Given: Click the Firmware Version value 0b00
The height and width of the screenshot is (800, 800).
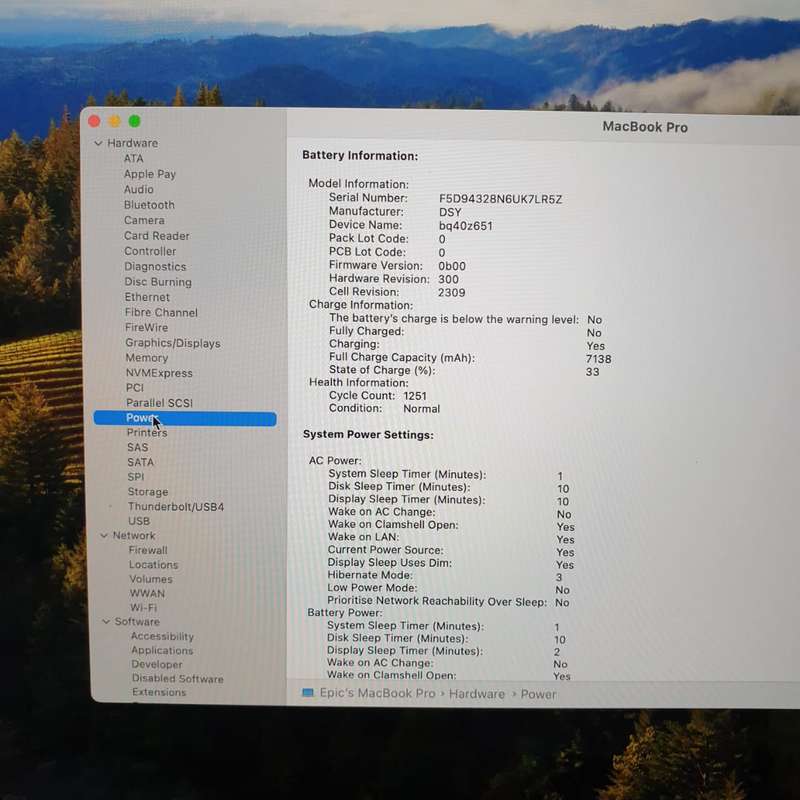Looking at the screenshot, I should click(x=452, y=266).
